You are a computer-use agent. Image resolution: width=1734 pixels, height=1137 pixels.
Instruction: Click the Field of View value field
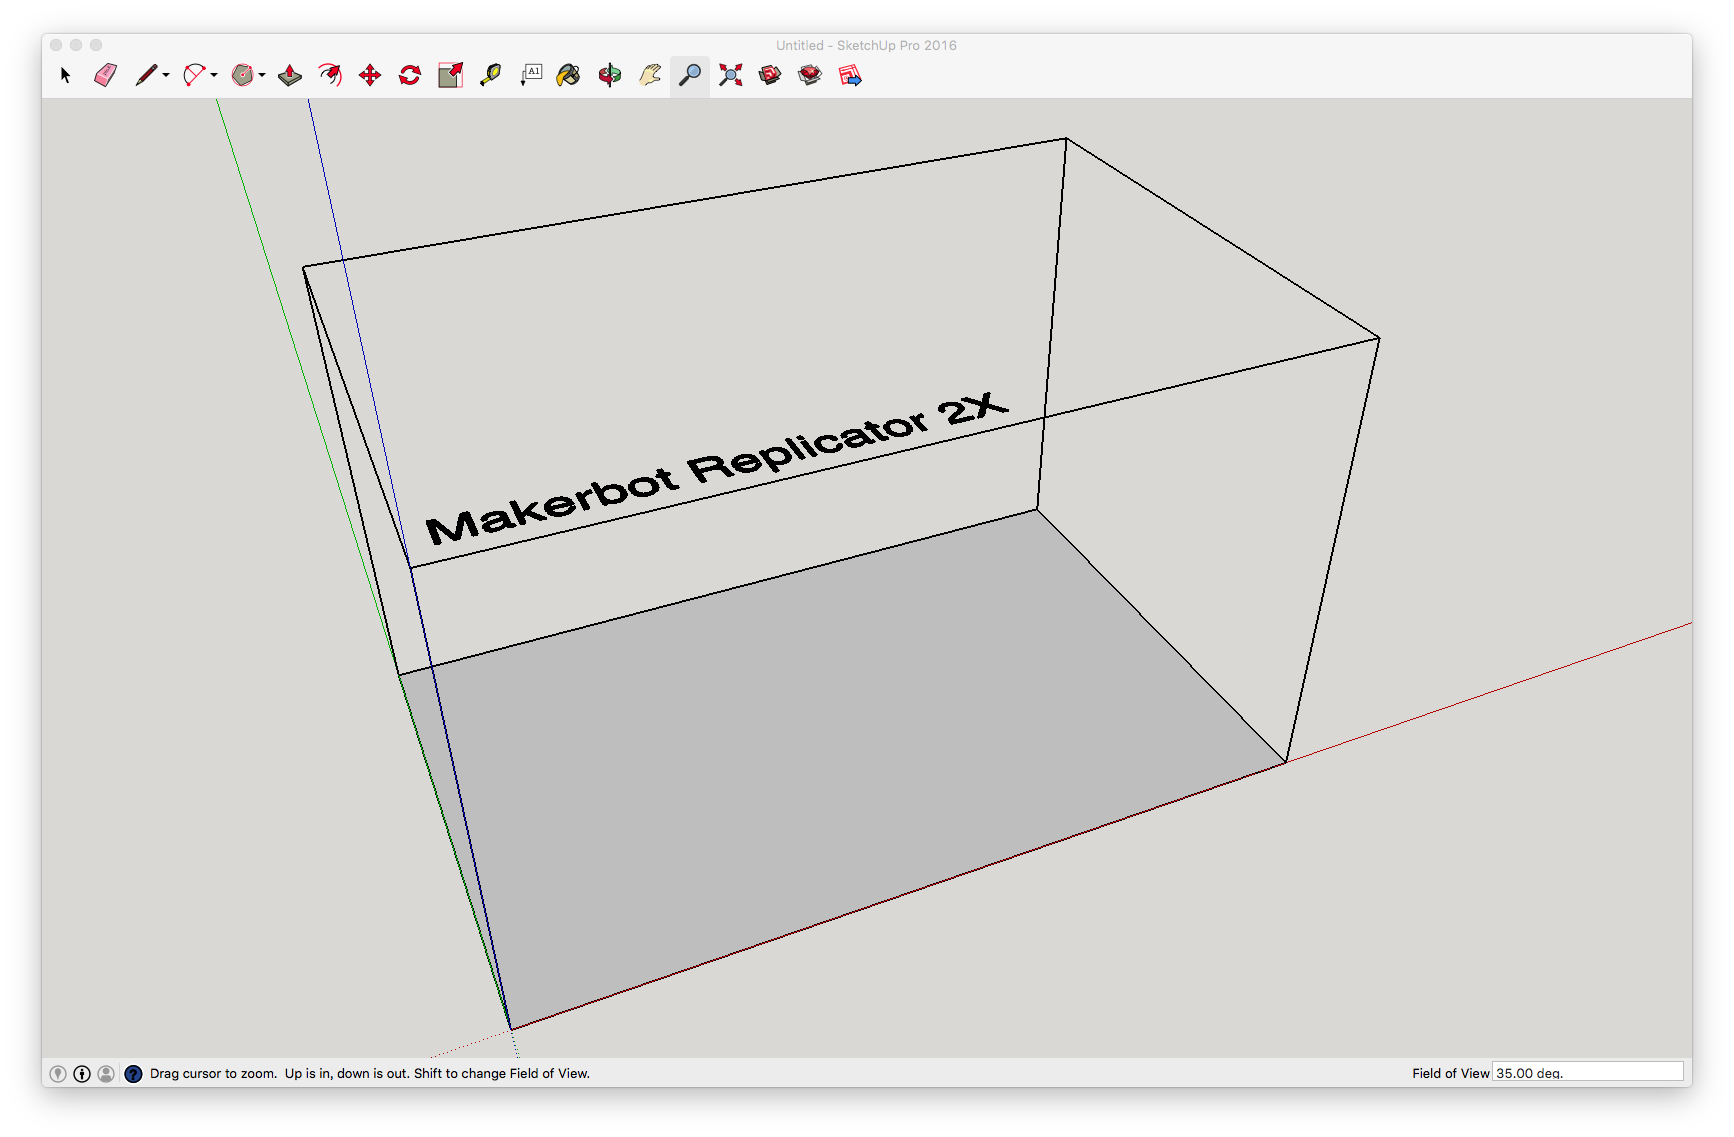pyautogui.click(x=1587, y=1072)
